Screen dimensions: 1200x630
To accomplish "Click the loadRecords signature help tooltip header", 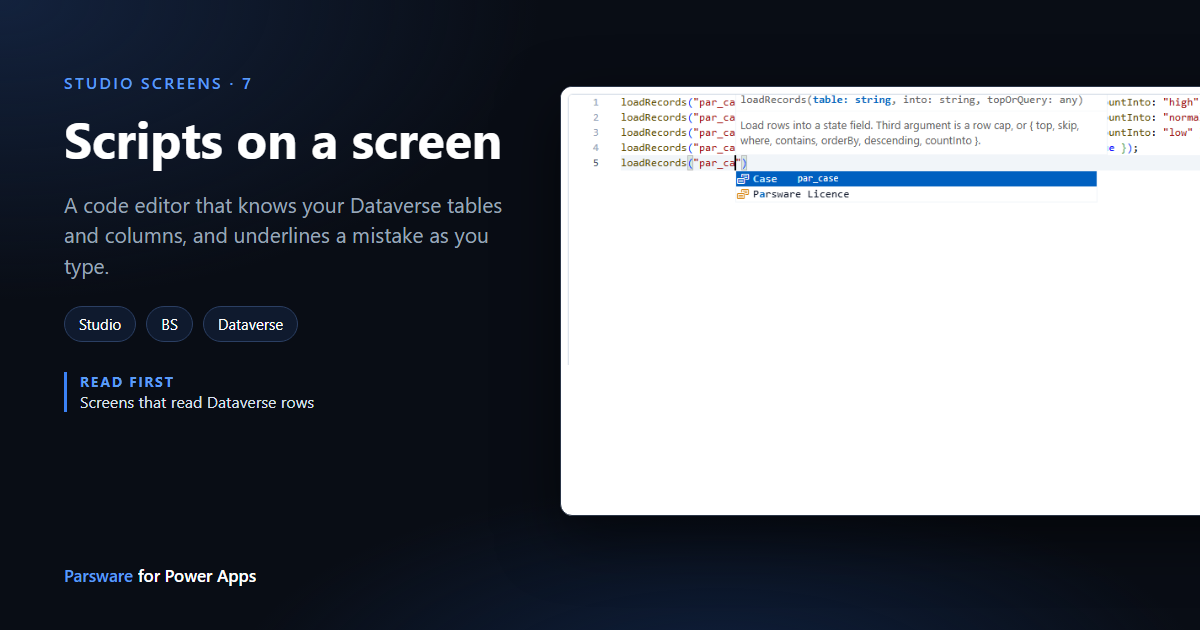I will coord(911,100).
